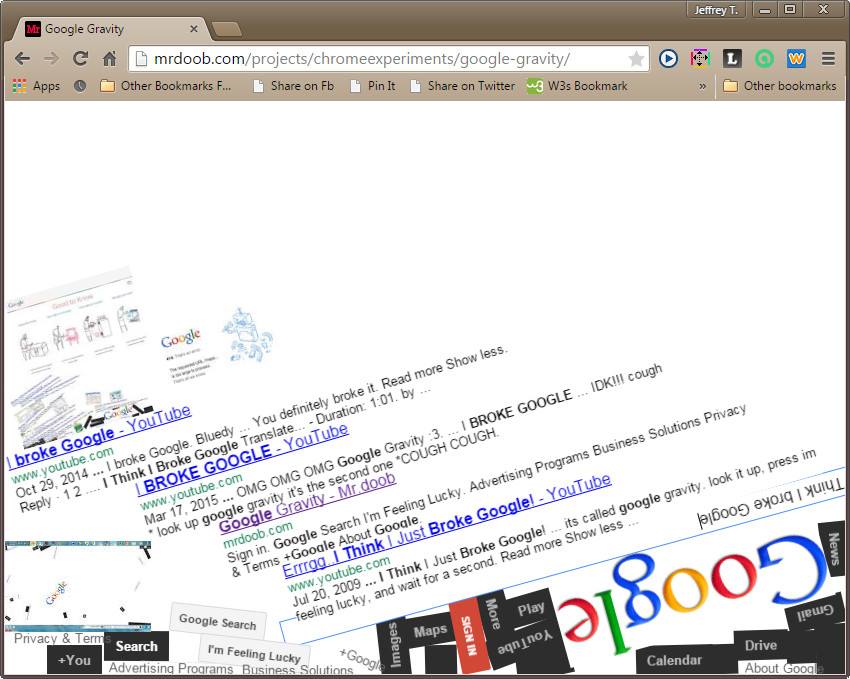Click the Privacy & Terms footer link

point(61,638)
